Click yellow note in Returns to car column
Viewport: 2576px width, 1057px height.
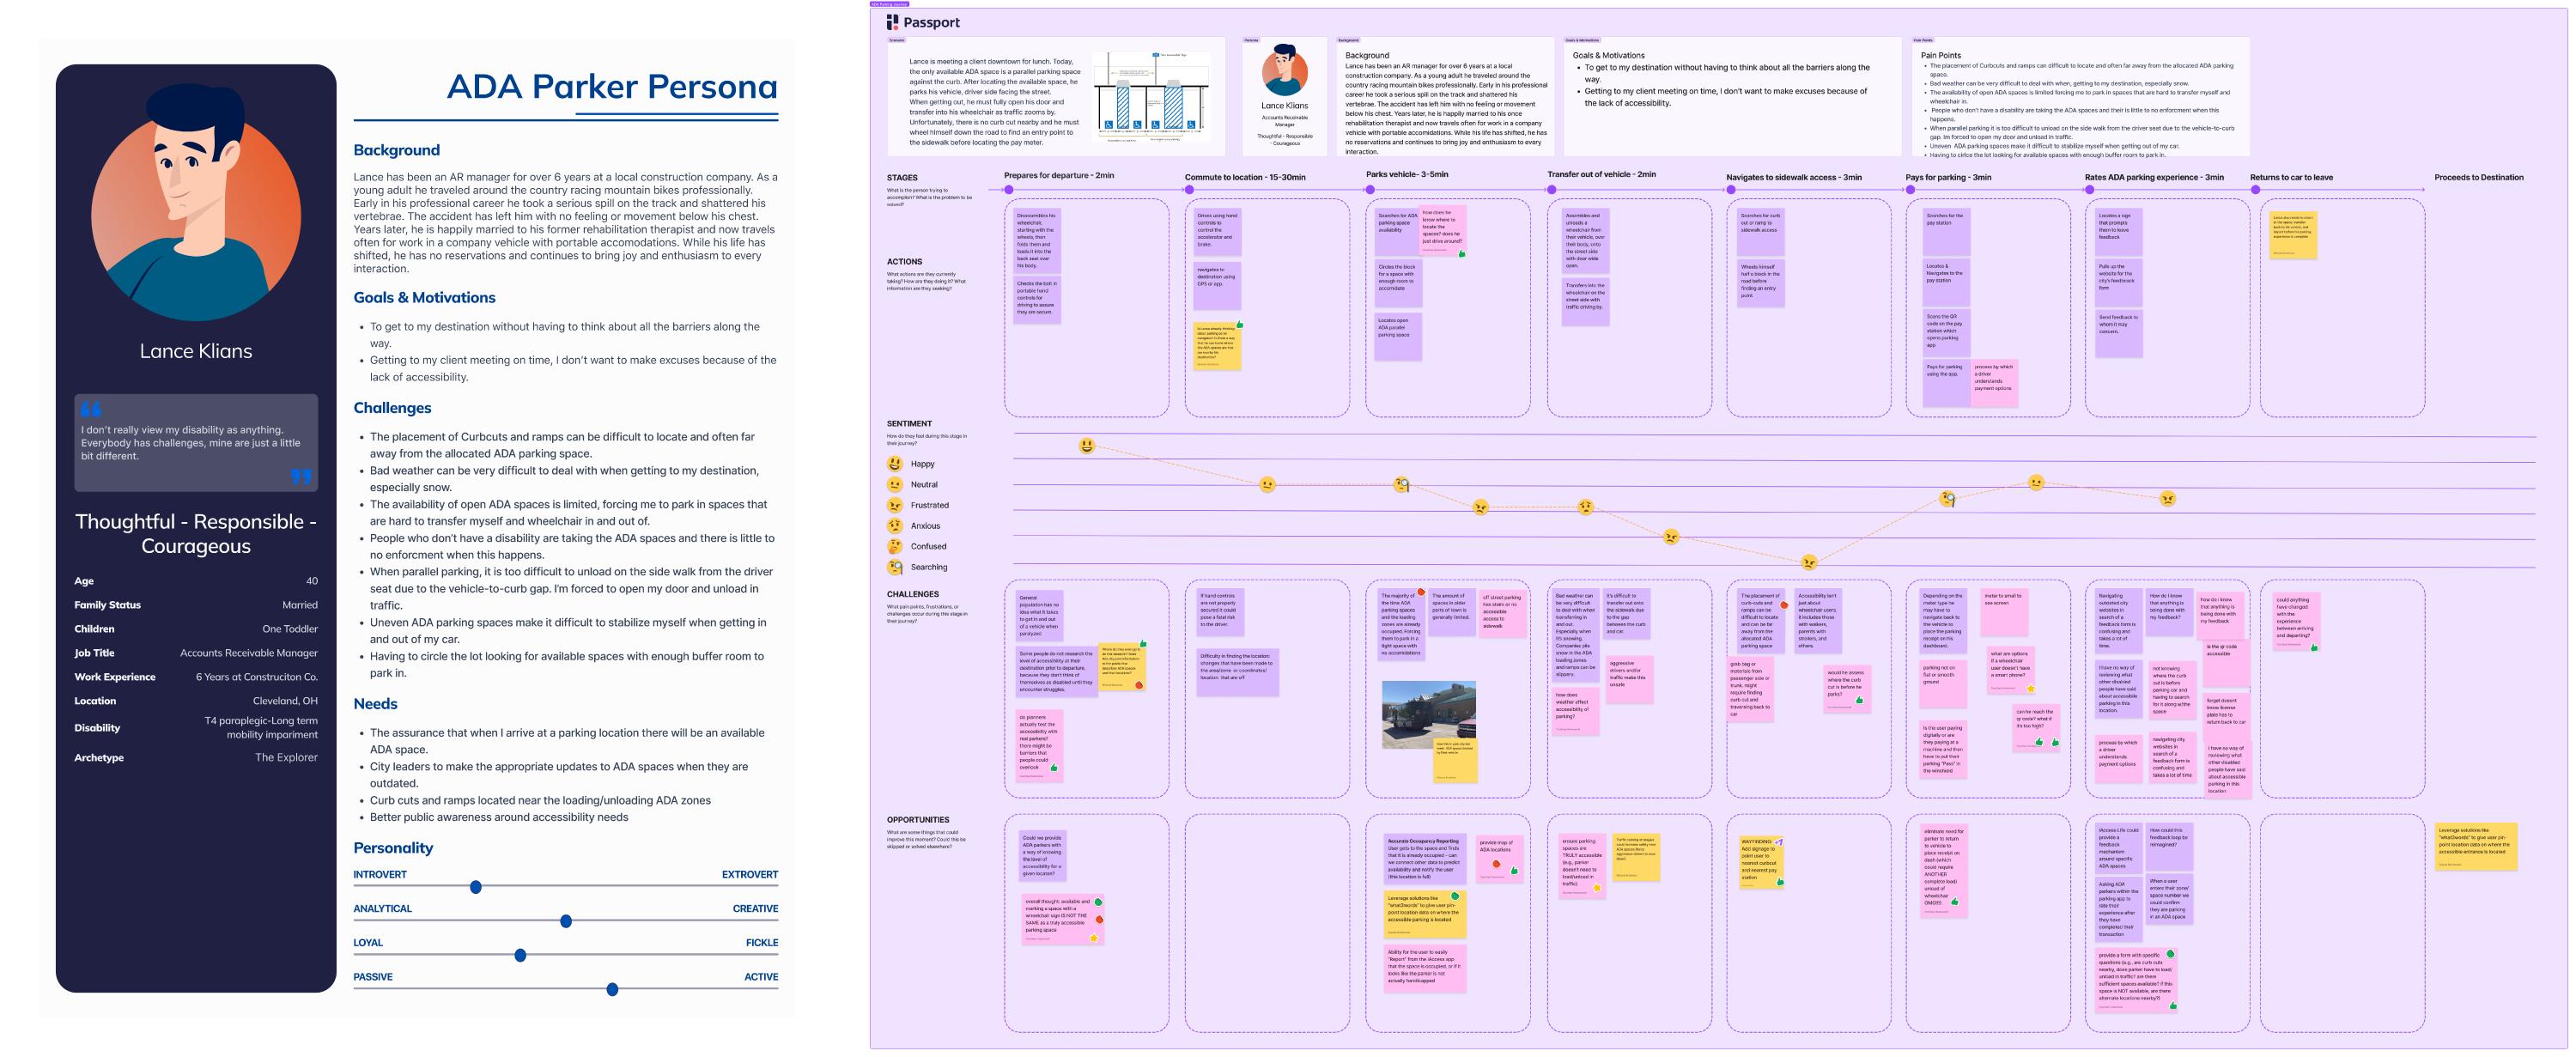coord(2293,235)
